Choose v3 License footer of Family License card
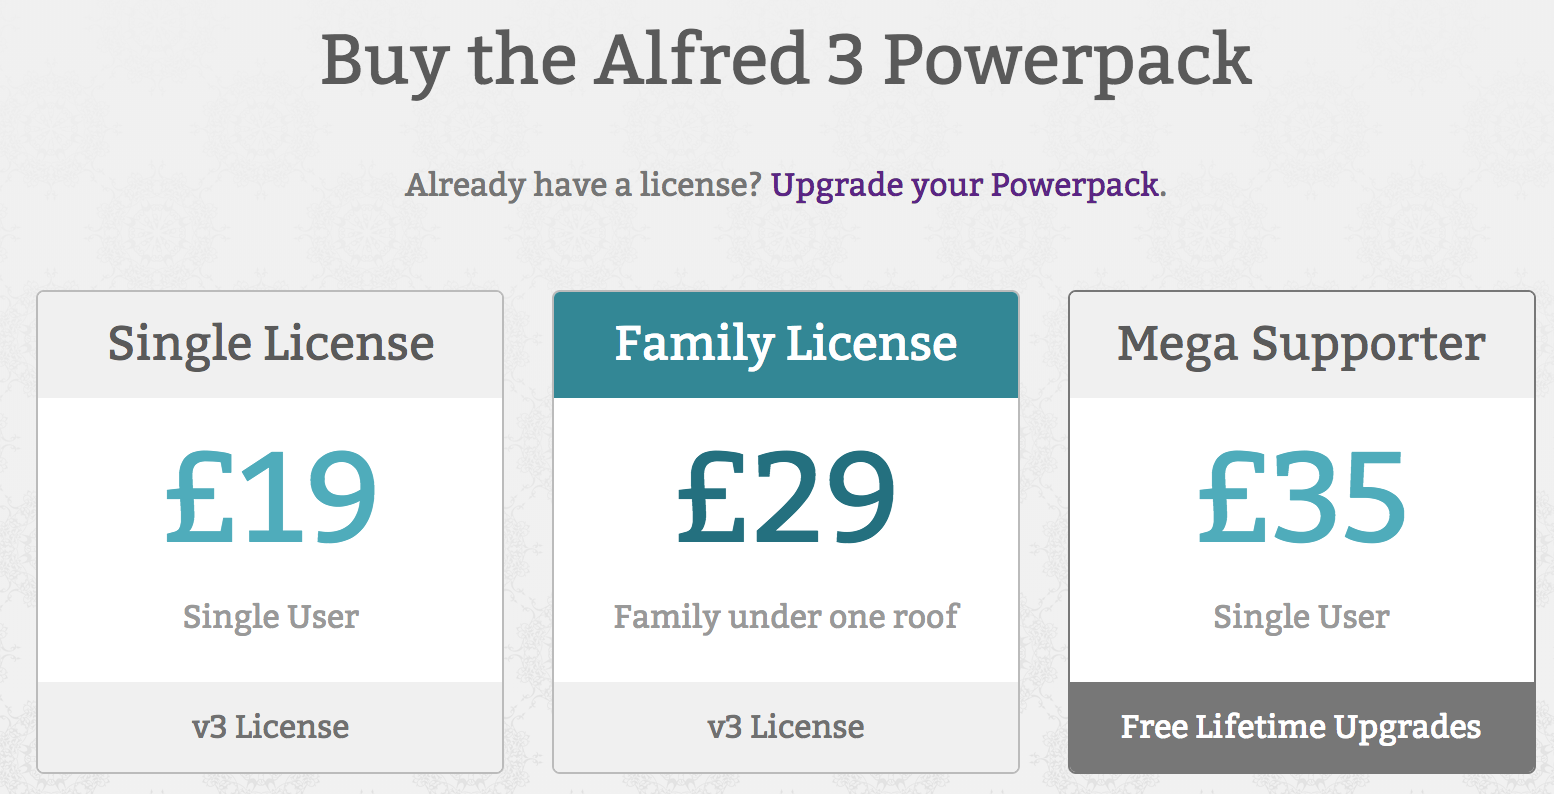The image size is (1554, 794). click(786, 727)
